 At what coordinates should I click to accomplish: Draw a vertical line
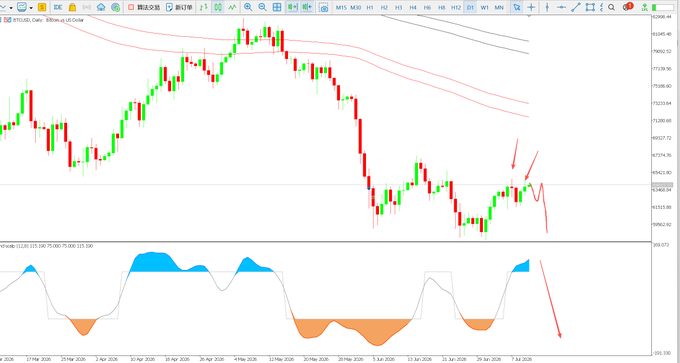[x=547, y=7]
